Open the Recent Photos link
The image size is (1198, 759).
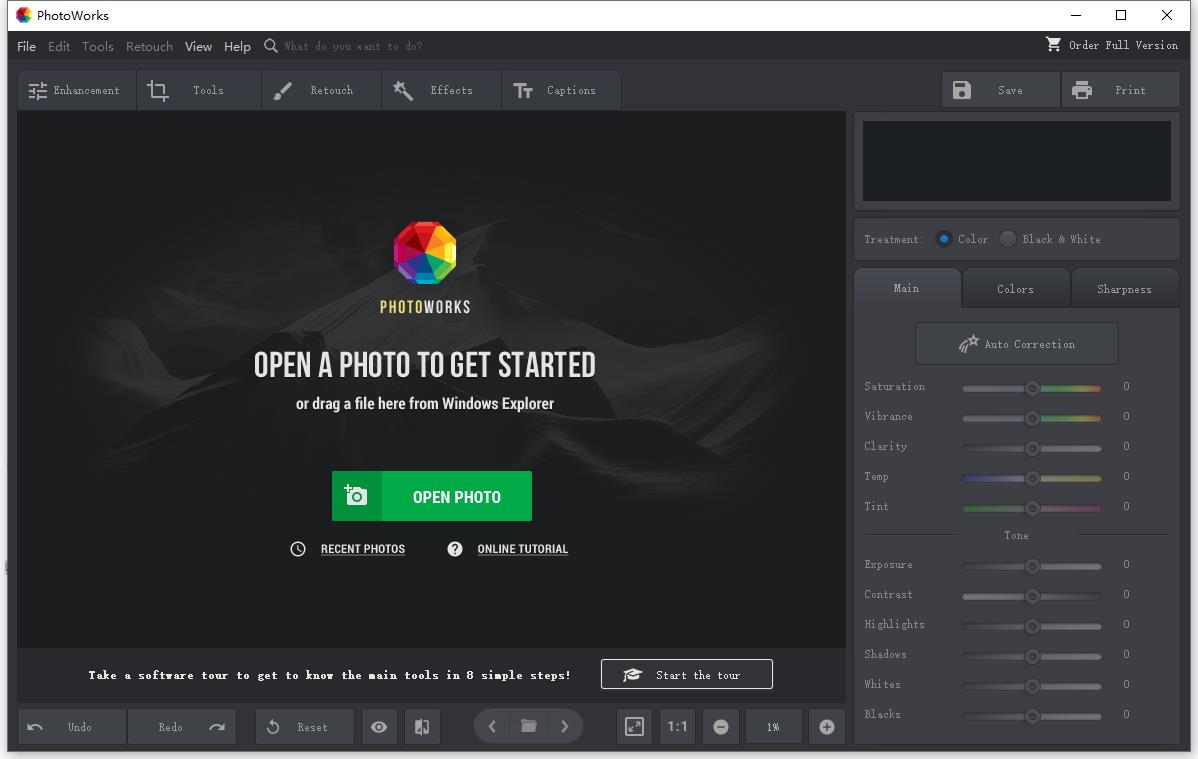click(x=362, y=549)
